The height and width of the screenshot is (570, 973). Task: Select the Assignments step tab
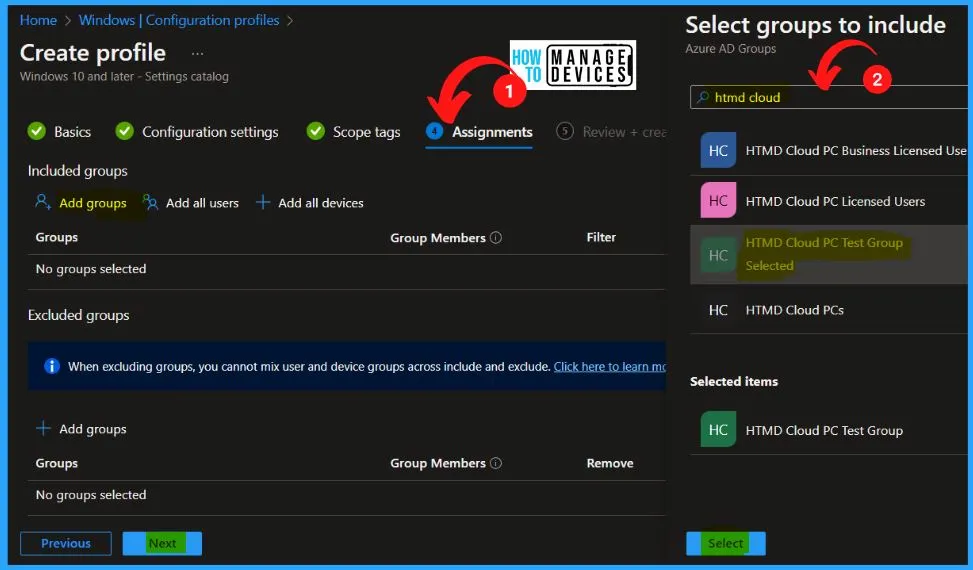click(x=492, y=131)
